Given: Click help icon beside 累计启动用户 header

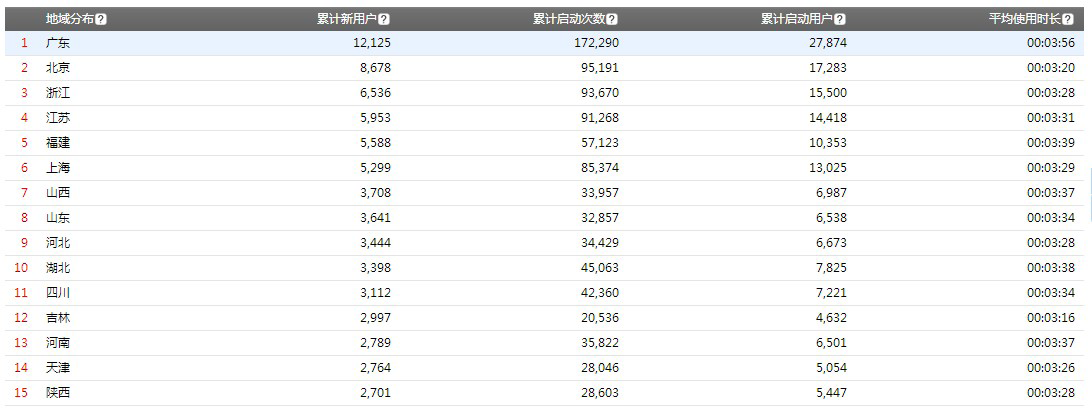Looking at the screenshot, I should coord(840,19).
